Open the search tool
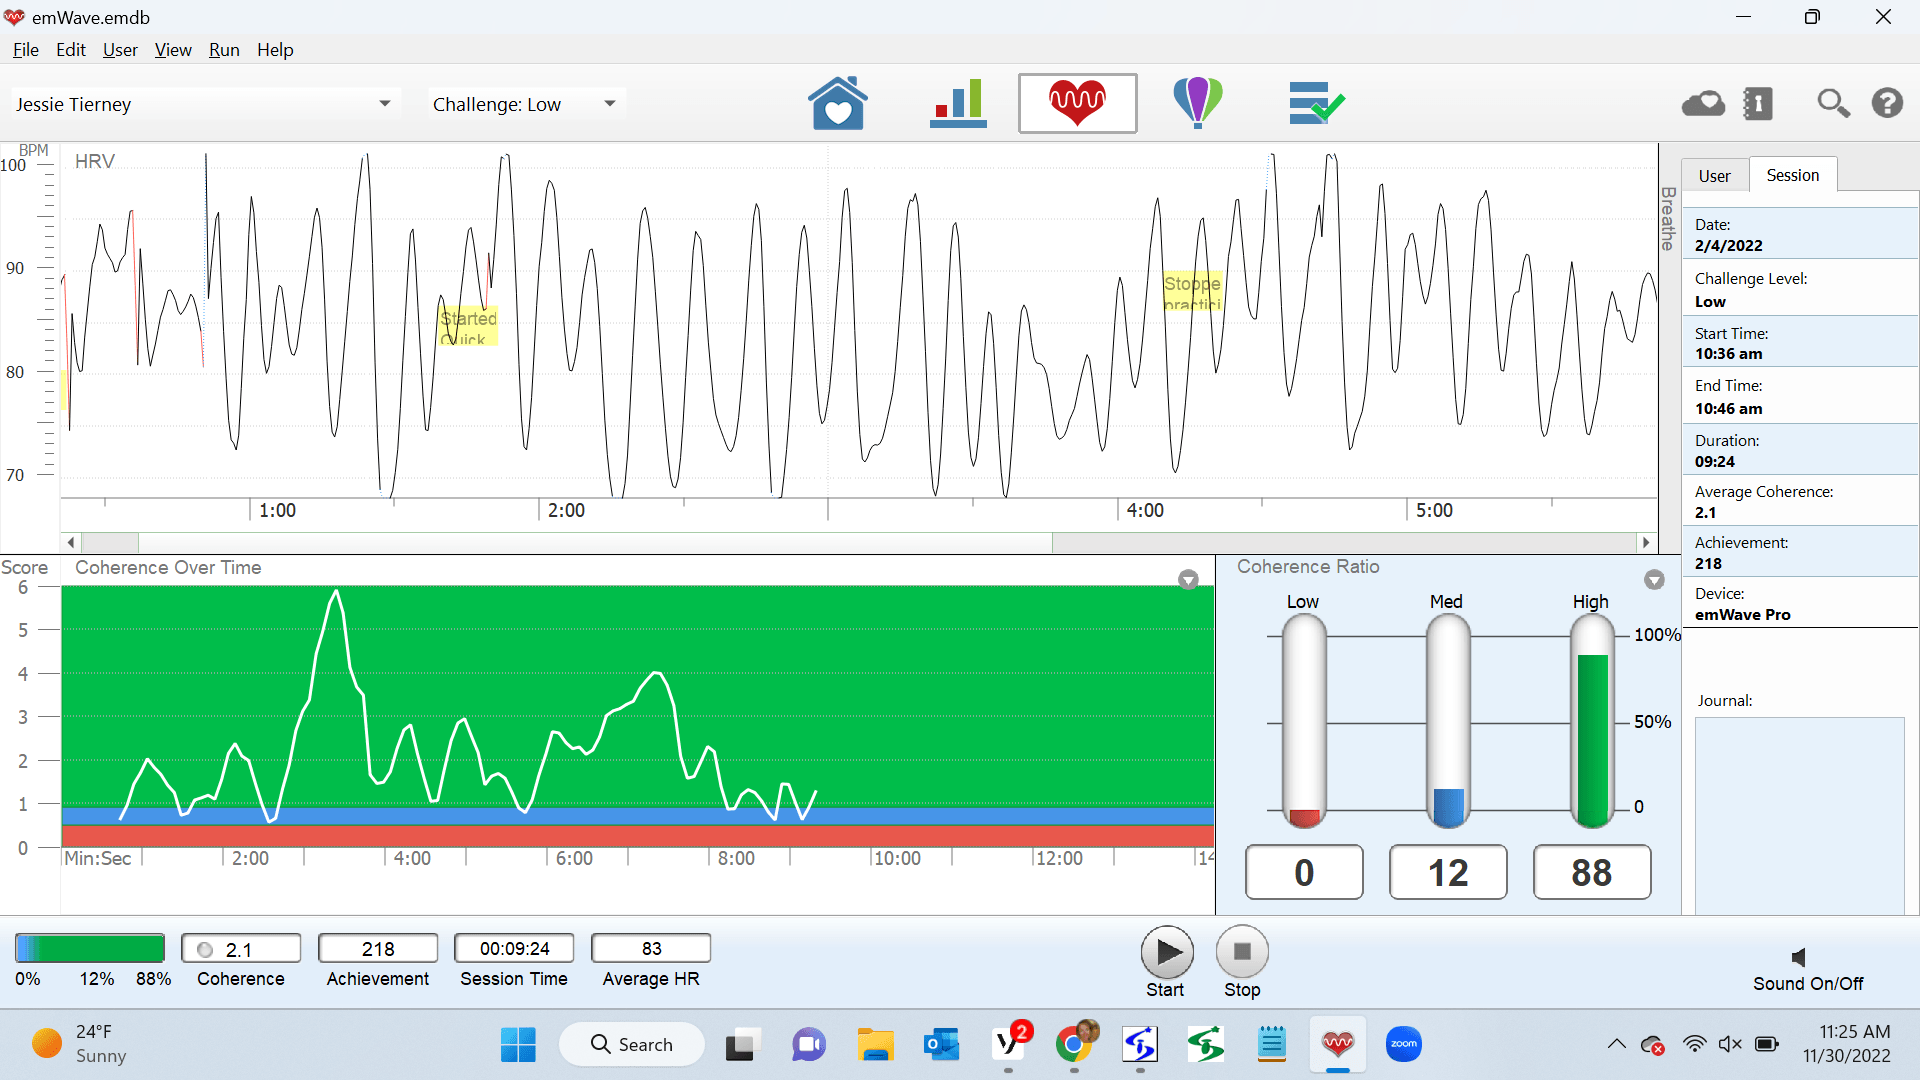Screen dimensions: 1920x1080 [1833, 103]
